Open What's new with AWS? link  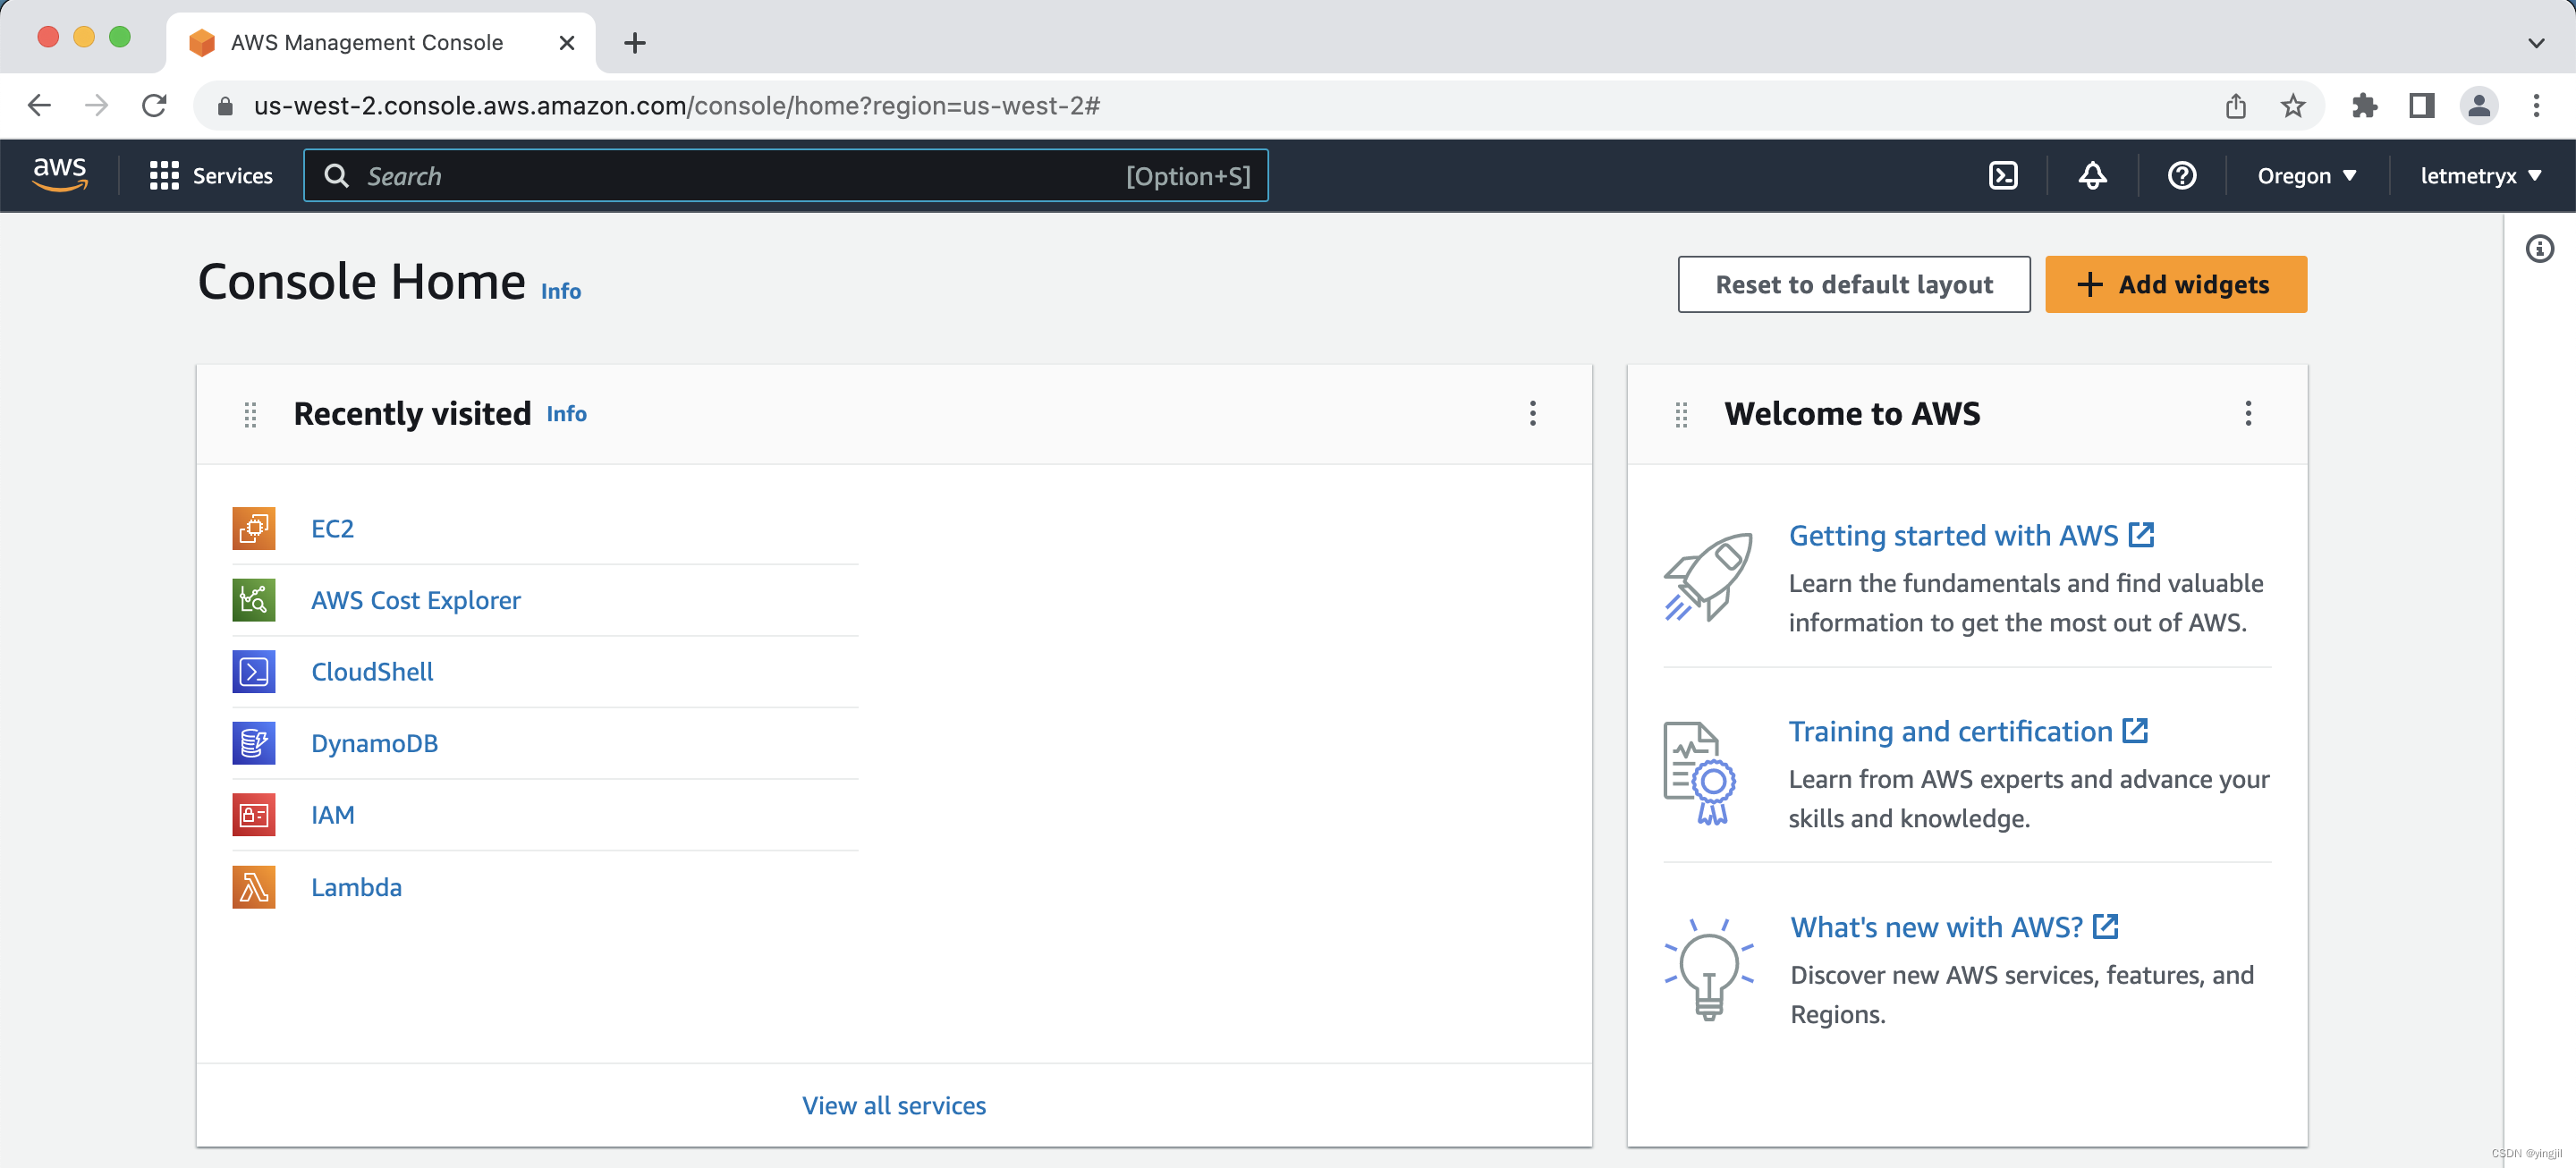tap(1954, 927)
